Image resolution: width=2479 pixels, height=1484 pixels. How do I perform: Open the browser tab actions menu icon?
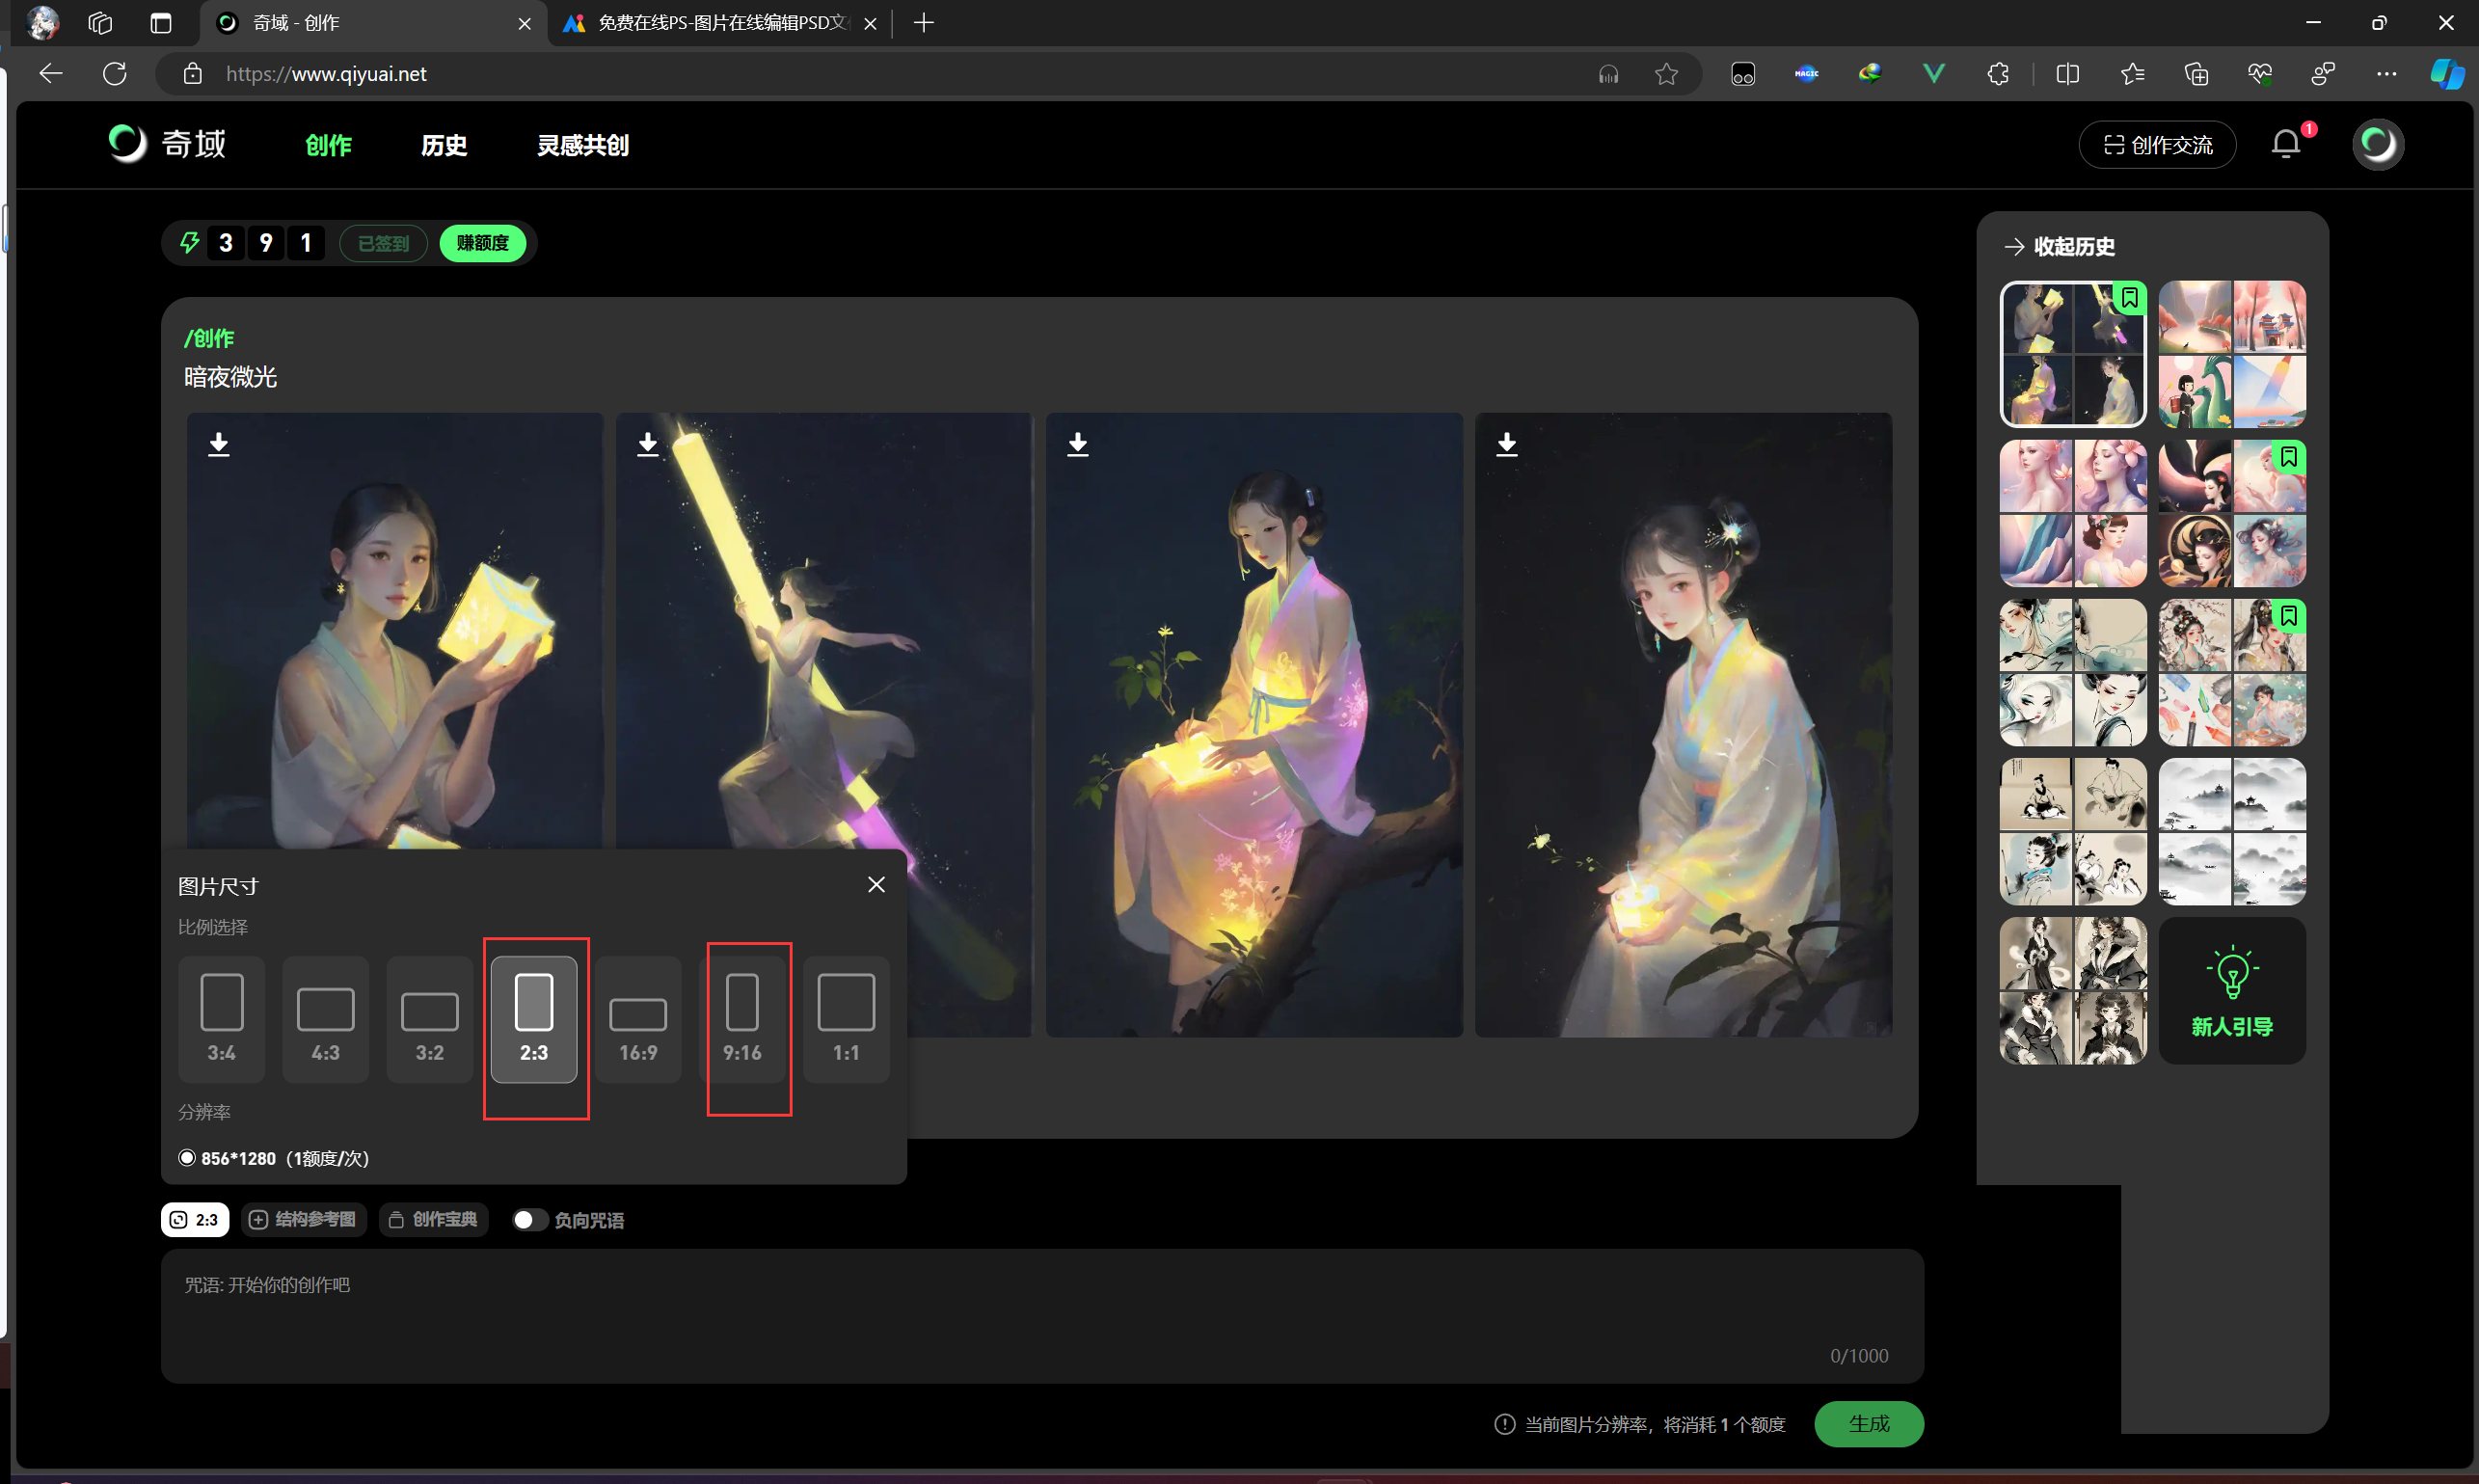pos(160,23)
